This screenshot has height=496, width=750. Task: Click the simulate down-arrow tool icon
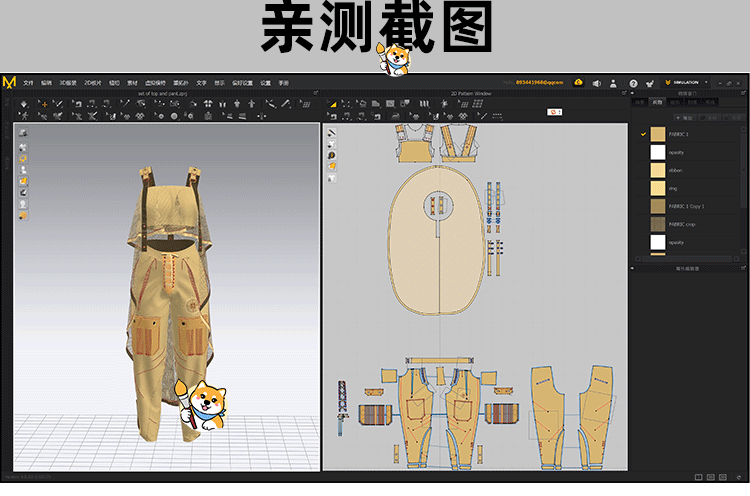[23, 103]
